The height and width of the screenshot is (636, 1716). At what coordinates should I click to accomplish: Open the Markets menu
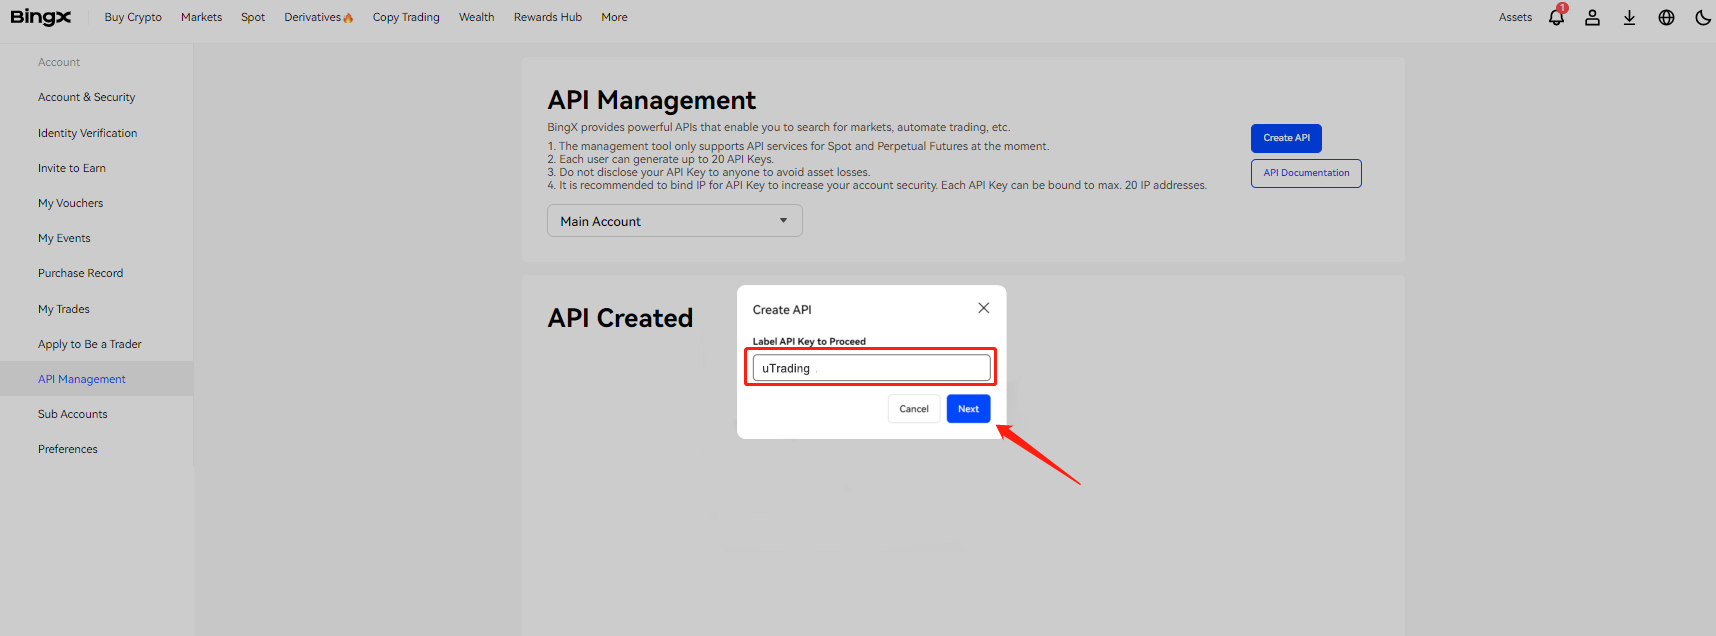pyautogui.click(x=202, y=17)
